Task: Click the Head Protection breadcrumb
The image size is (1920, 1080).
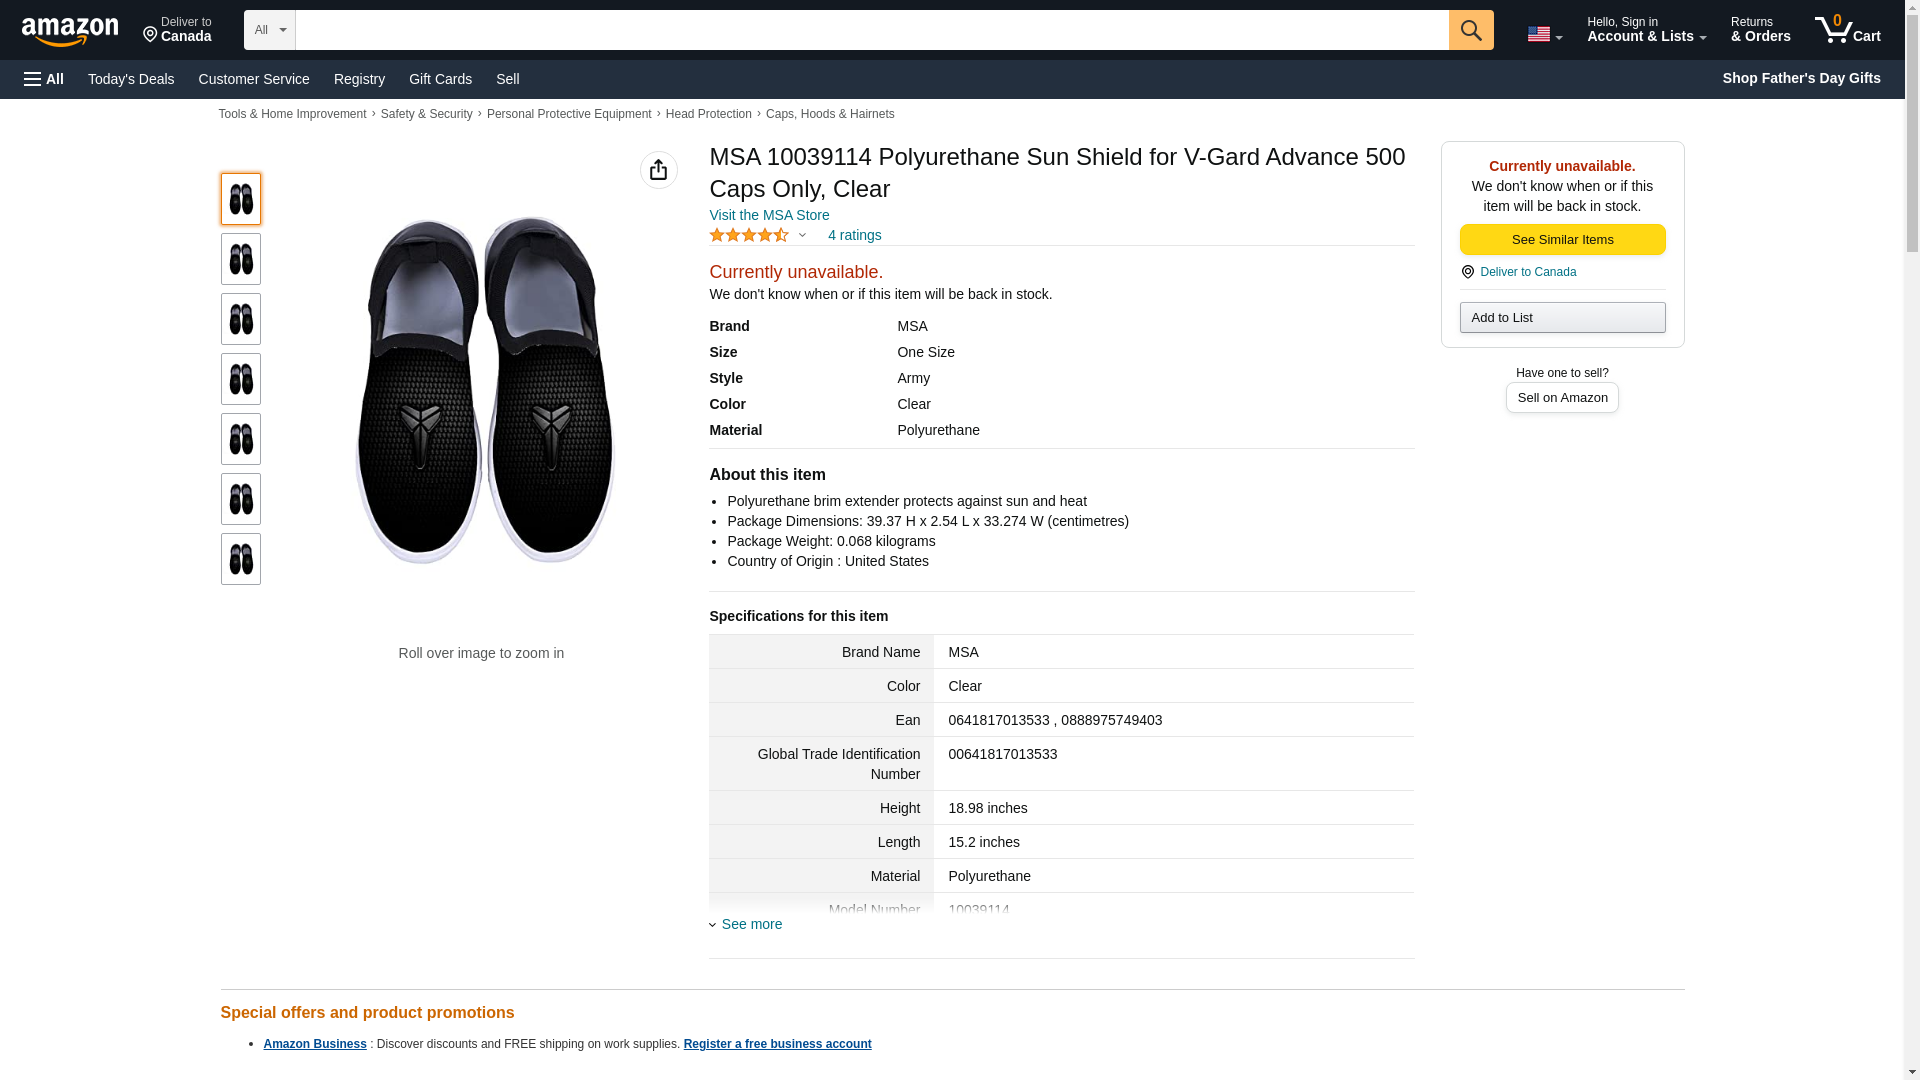Action: [708, 114]
